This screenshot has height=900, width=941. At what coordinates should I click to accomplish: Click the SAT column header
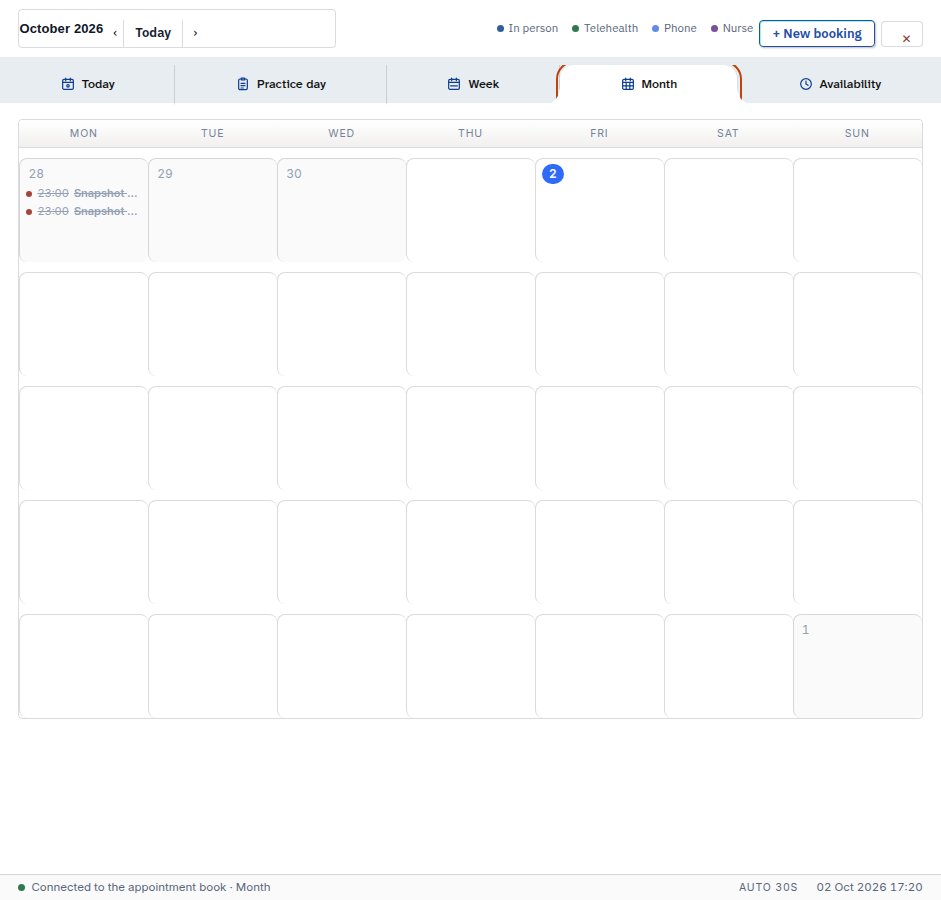point(728,133)
